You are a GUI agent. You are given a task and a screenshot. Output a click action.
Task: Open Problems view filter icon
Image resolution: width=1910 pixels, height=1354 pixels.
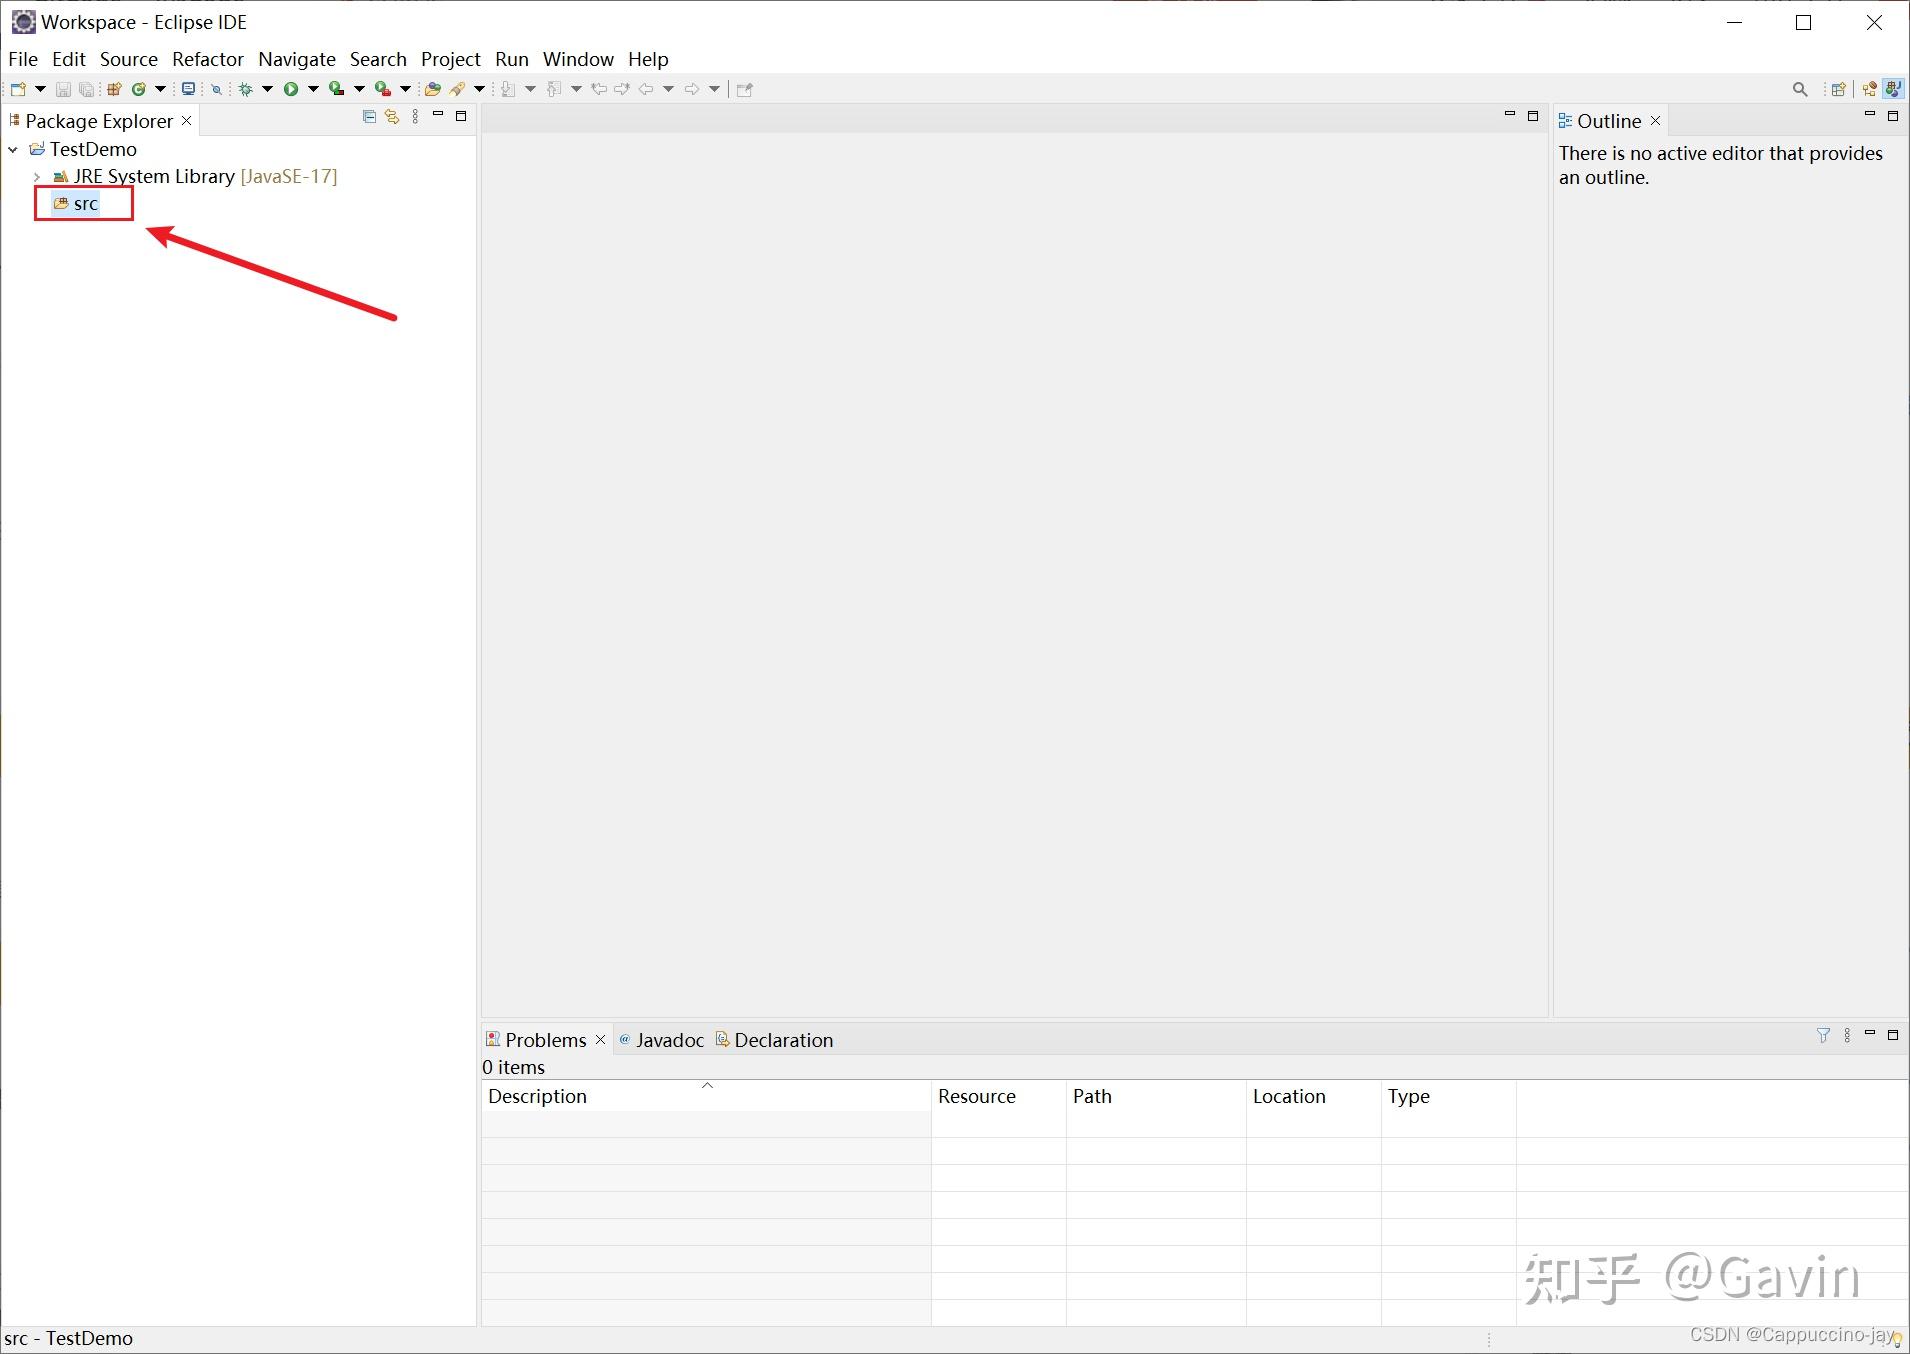coord(1823,1036)
